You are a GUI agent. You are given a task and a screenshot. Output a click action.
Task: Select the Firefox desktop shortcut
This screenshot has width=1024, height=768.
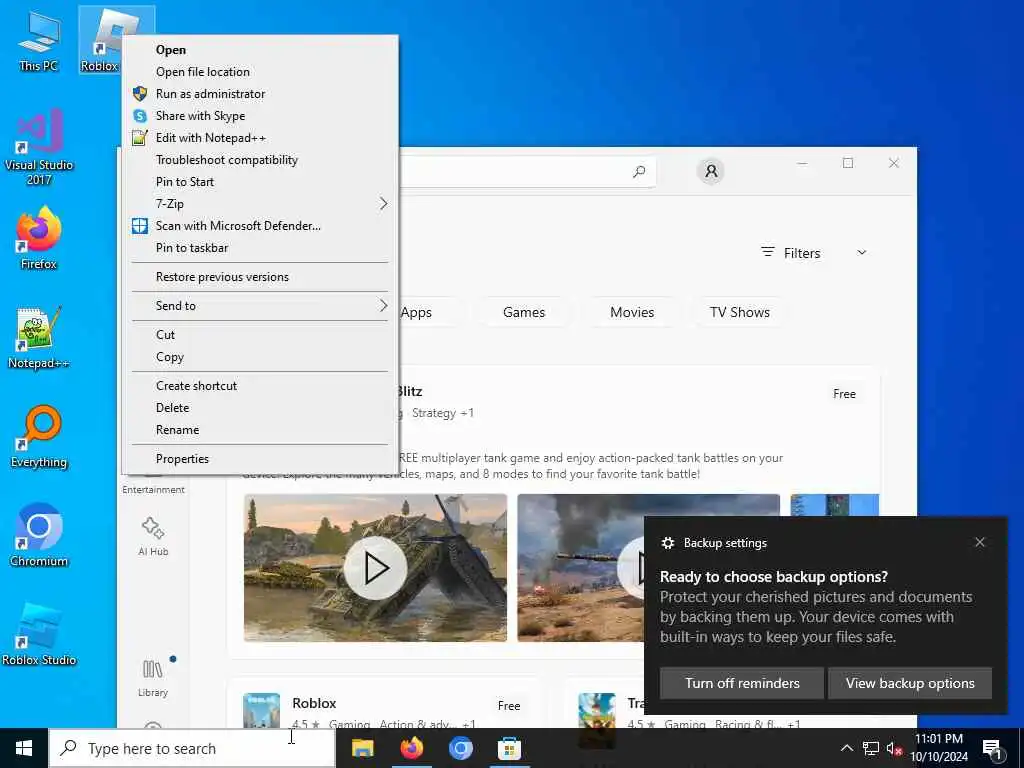coord(39,238)
